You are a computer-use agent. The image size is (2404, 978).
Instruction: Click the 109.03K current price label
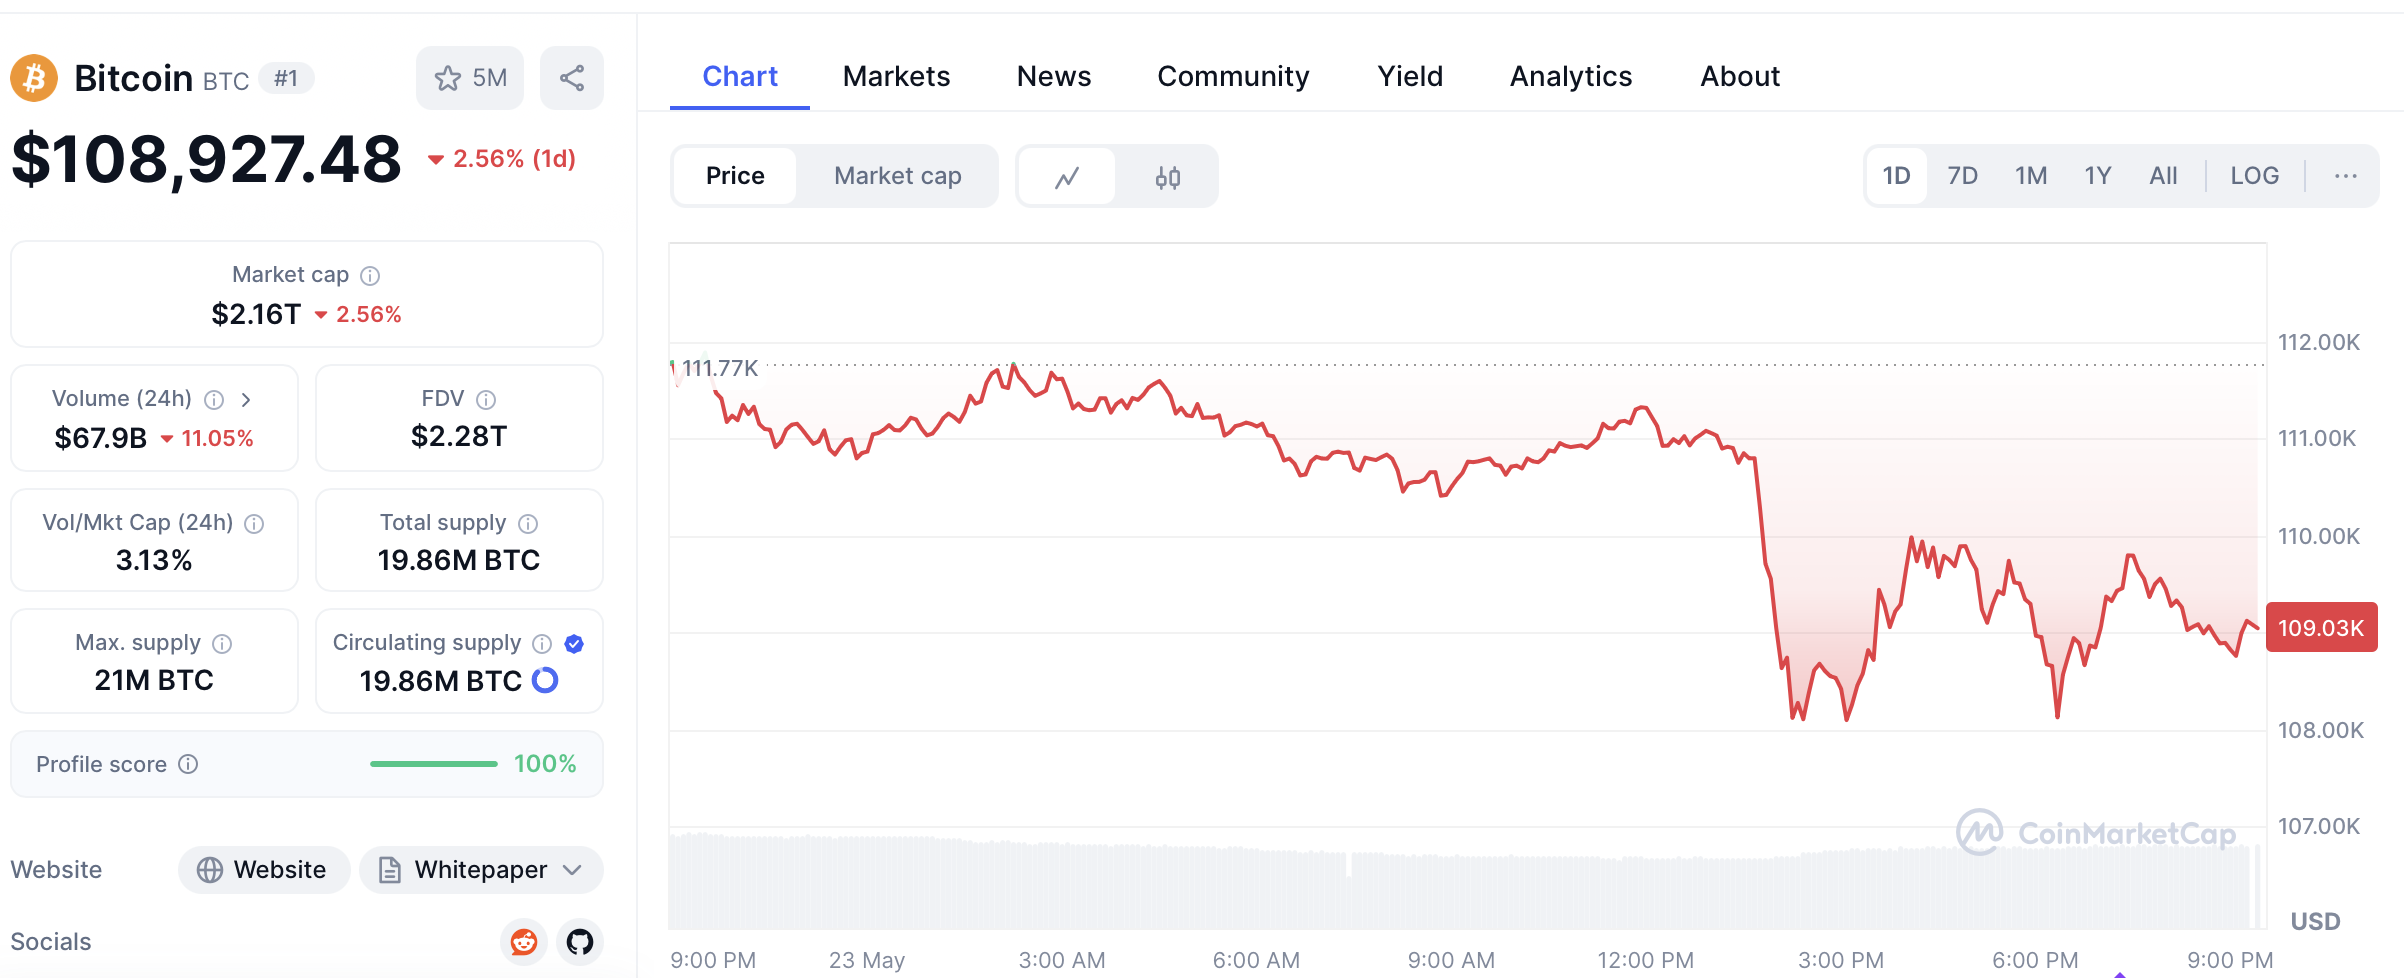point(2321,628)
